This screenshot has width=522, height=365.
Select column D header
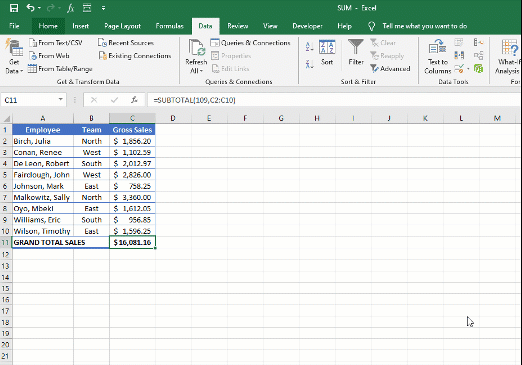pyautogui.click(x=173, y=118)
